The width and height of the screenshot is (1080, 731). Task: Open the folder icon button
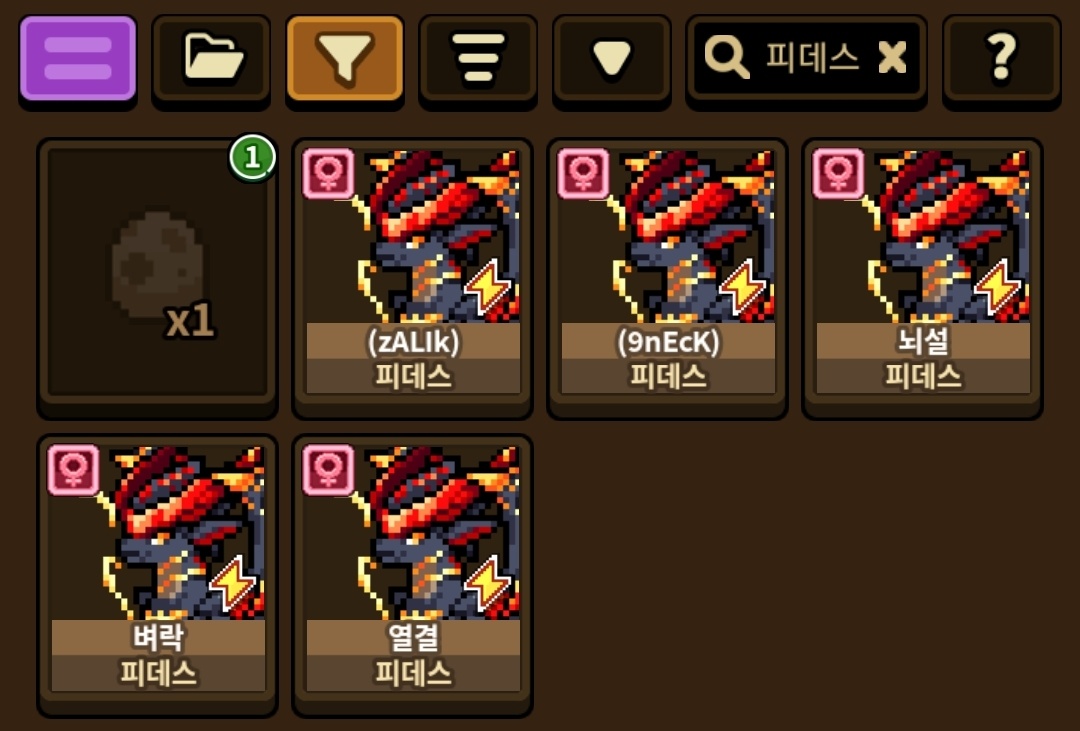point(211,60)
